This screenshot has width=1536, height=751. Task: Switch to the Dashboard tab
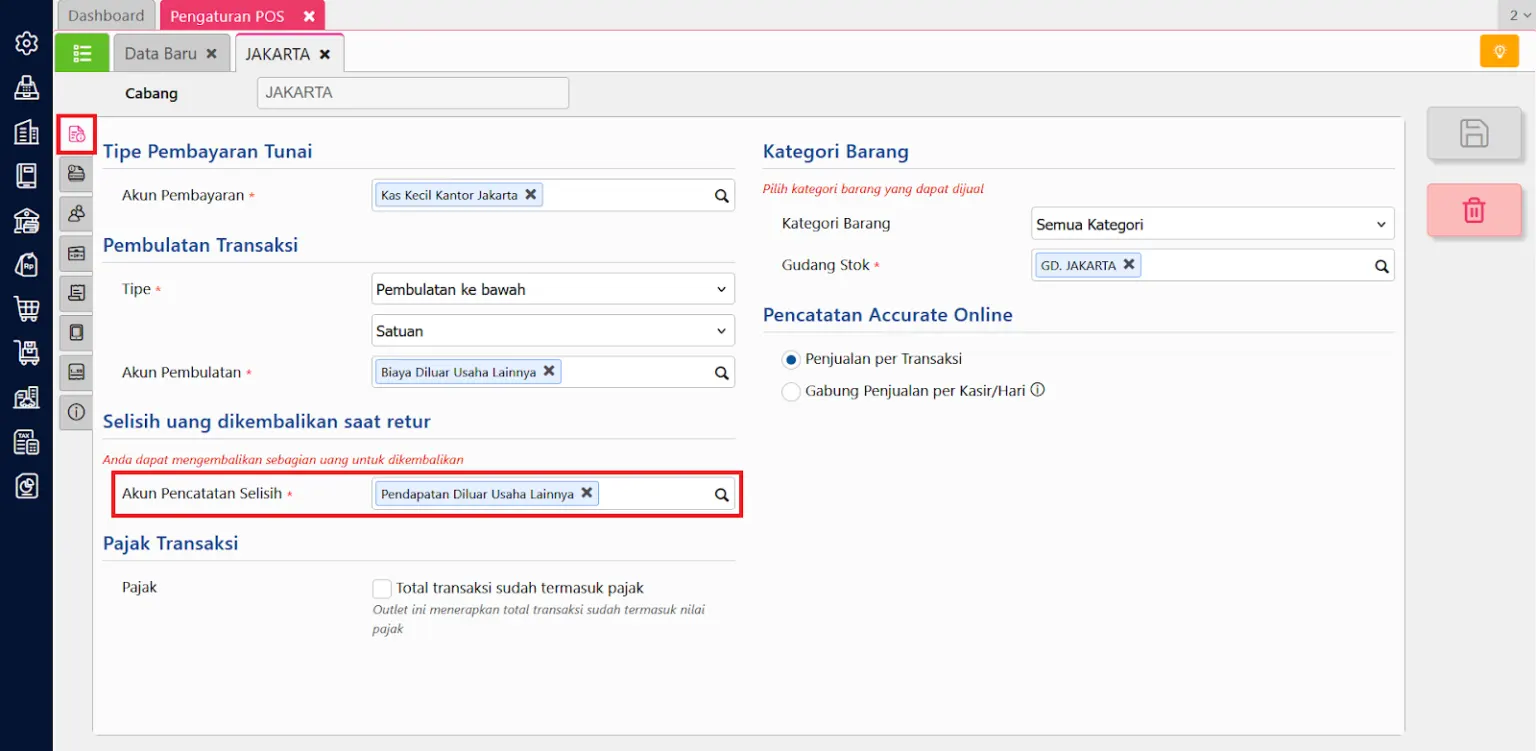pyautogui.click(x=106, y=16)
